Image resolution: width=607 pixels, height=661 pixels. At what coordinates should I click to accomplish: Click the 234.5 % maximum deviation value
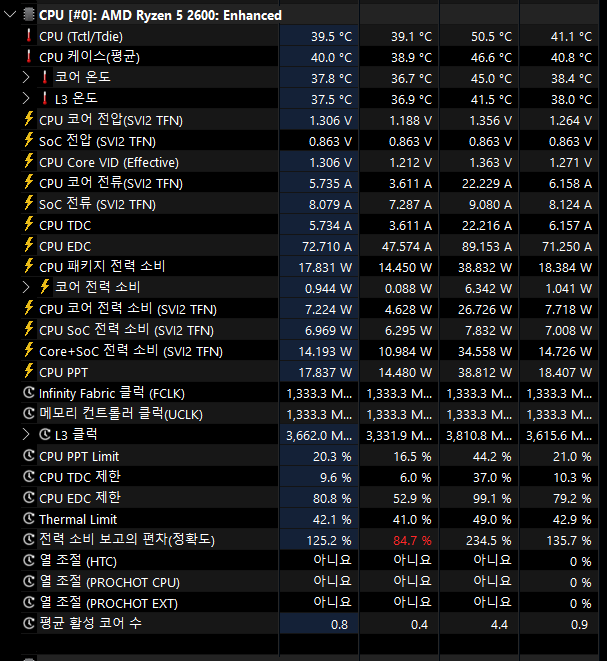[x=489, y=540]
